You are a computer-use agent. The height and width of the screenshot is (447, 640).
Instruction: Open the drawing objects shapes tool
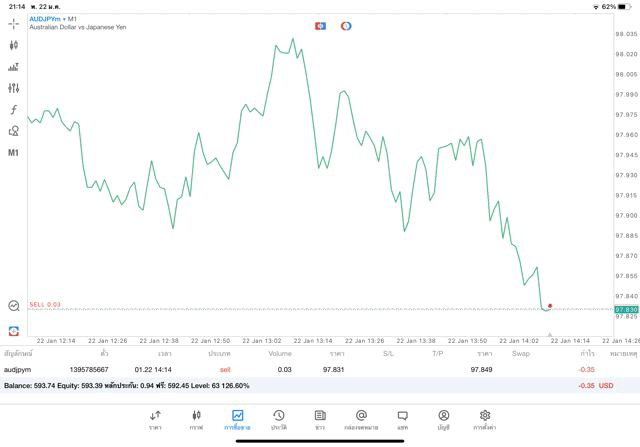click(x=14, y=131)
